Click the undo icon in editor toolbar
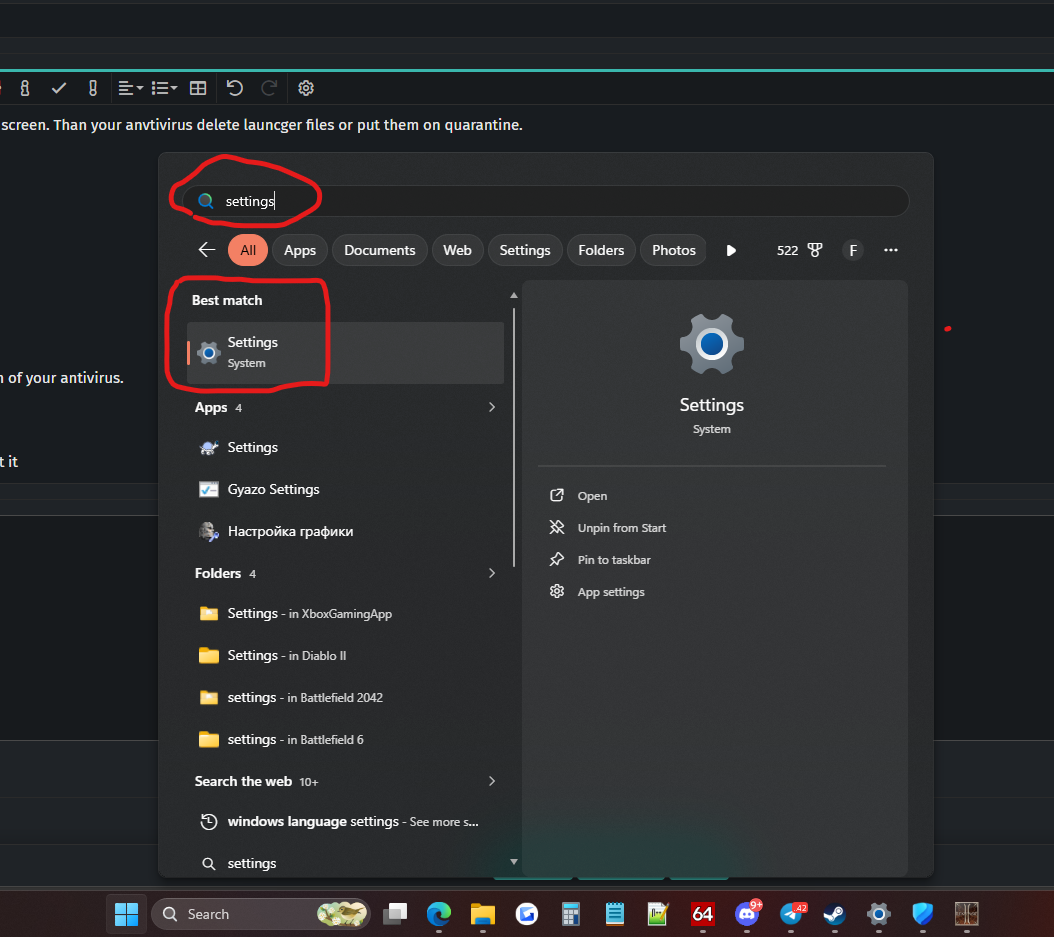 pos(234,88)
